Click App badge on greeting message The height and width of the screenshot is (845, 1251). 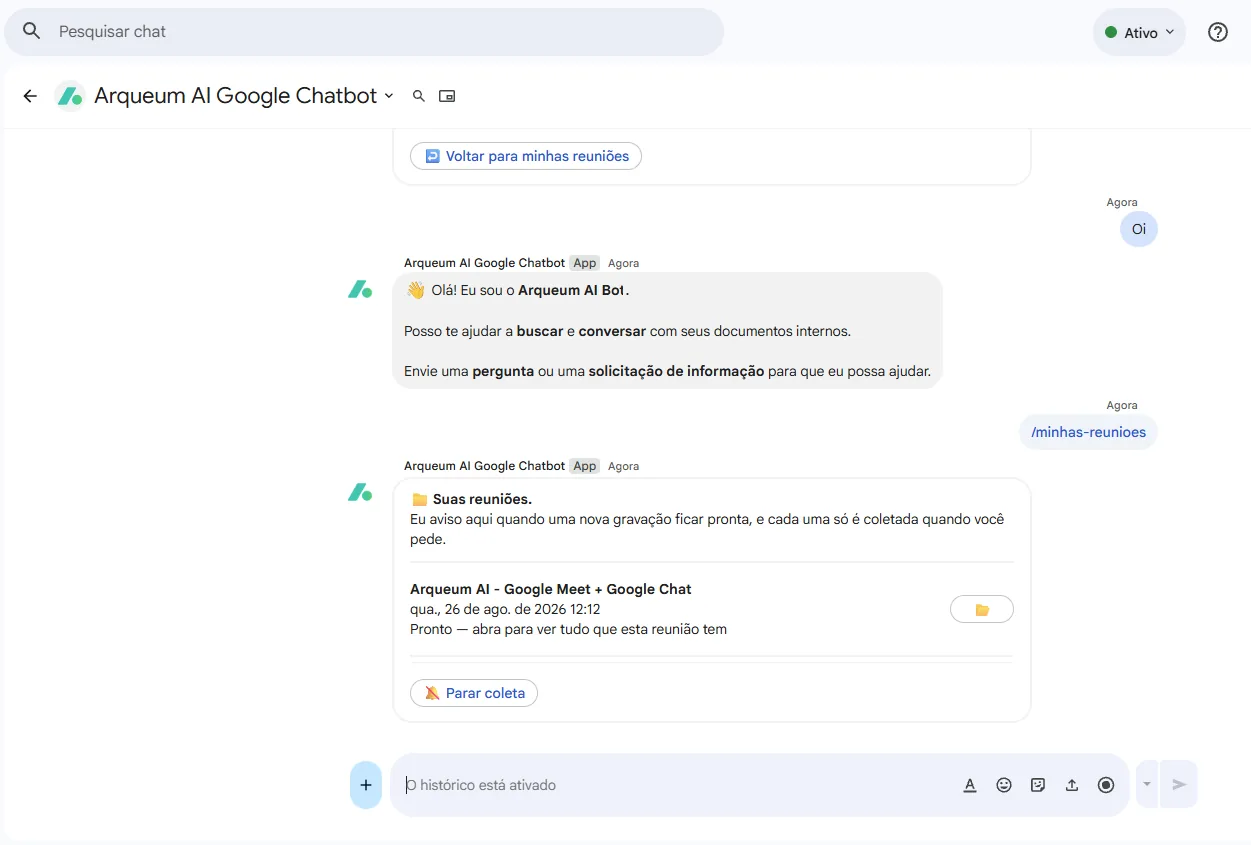[x=584, y=263]
